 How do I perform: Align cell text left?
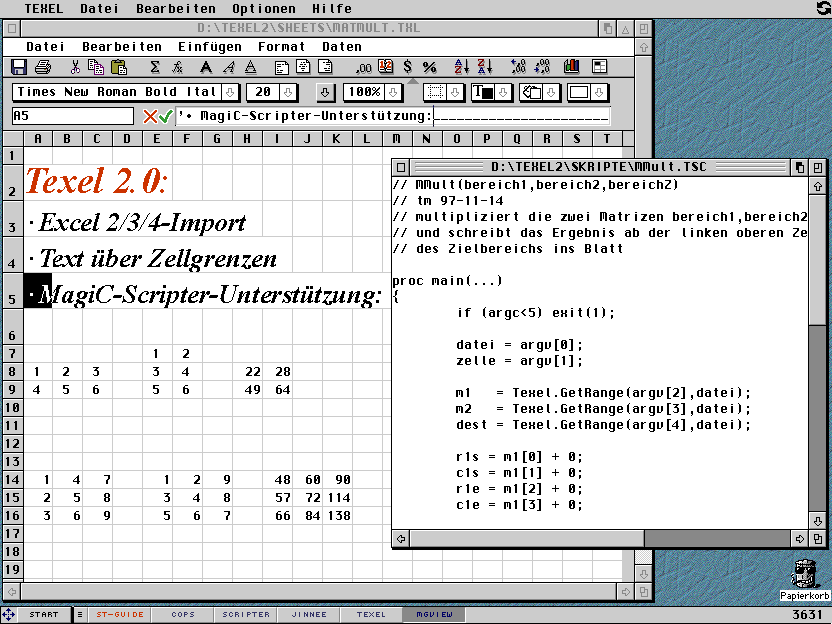tap(282, 67)
